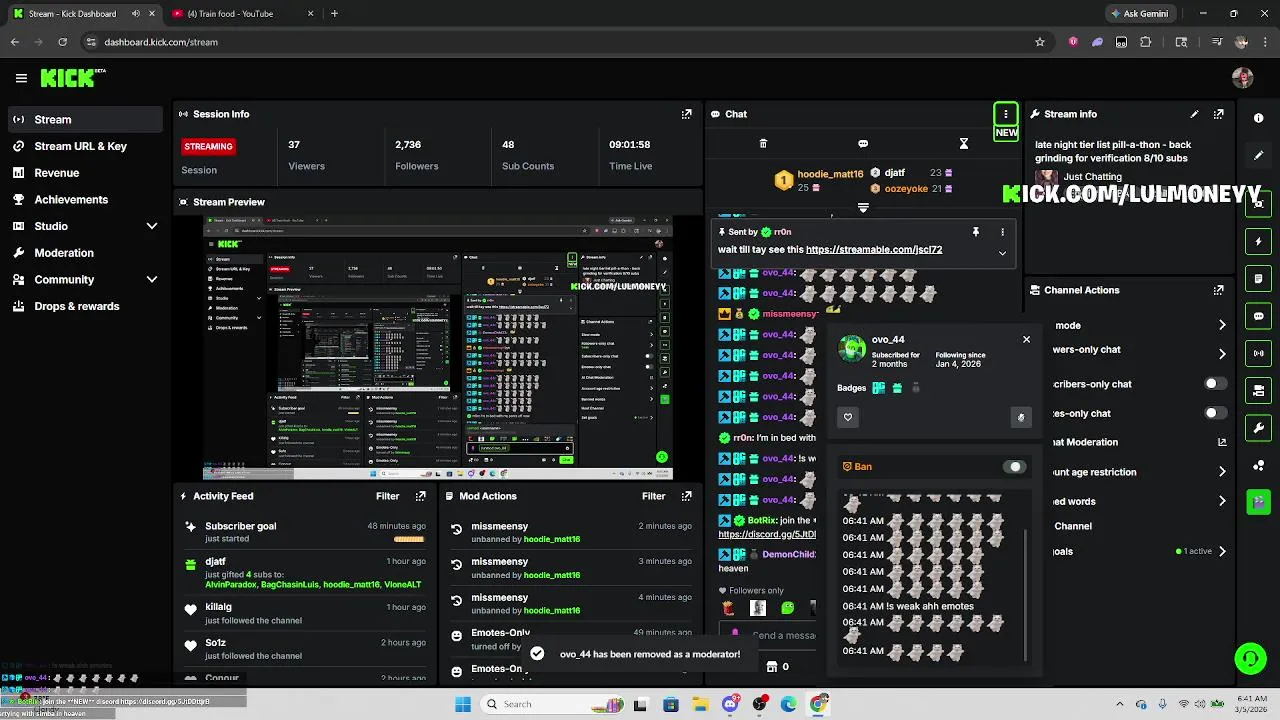The image size is (1280, 720).
Task: Switch to Train food YouTube tab
Action: pos(240,14)
